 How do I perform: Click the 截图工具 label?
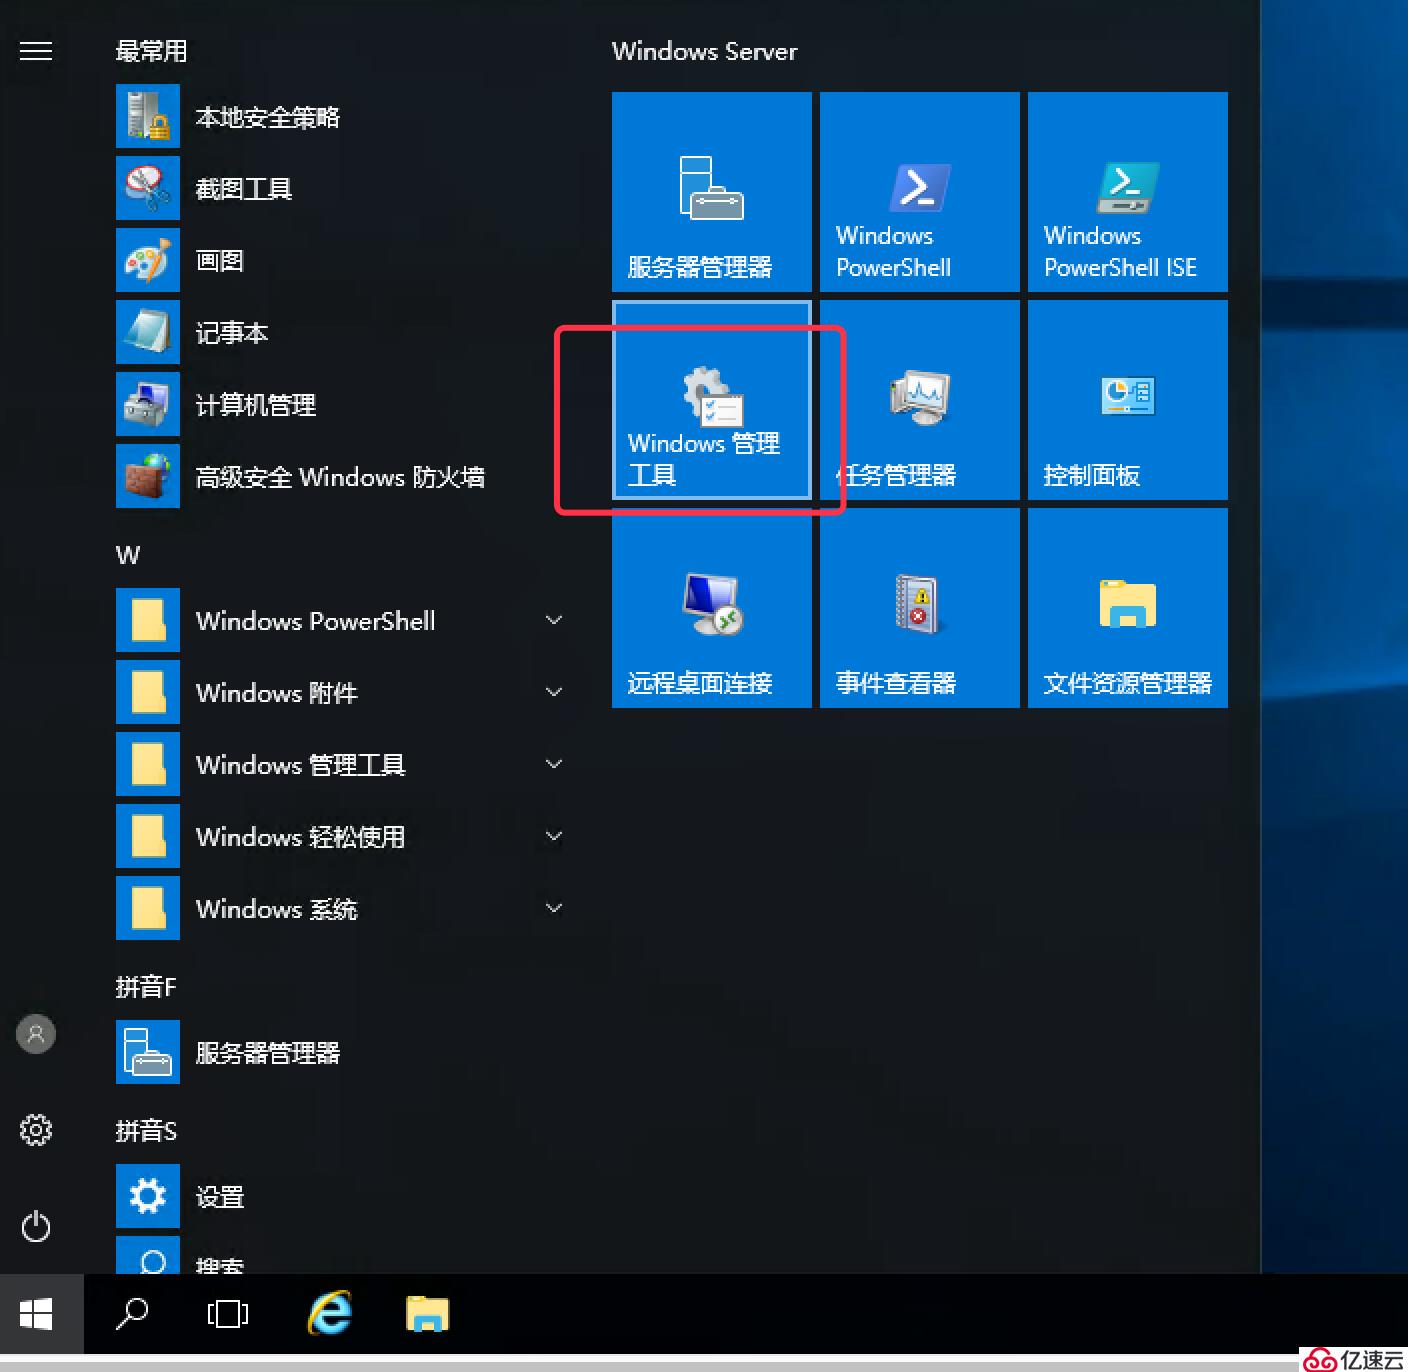coord(244,189)
